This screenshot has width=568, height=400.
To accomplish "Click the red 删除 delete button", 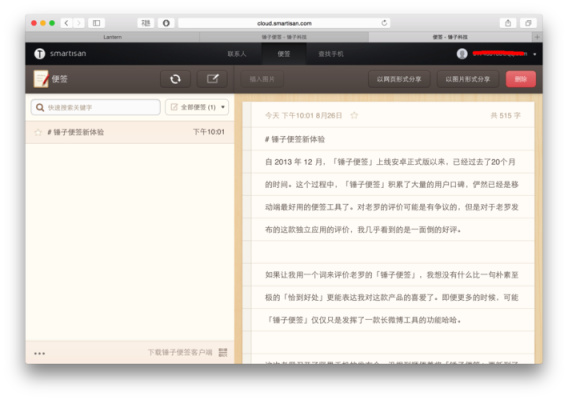I will pos(521,79).
